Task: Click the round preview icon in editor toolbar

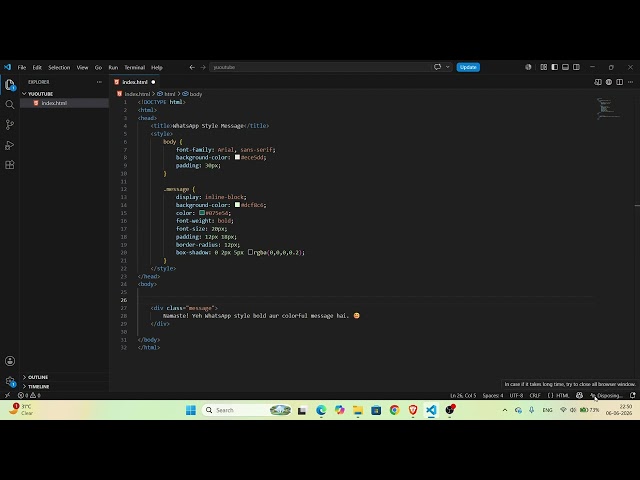Action: (609, 82)
